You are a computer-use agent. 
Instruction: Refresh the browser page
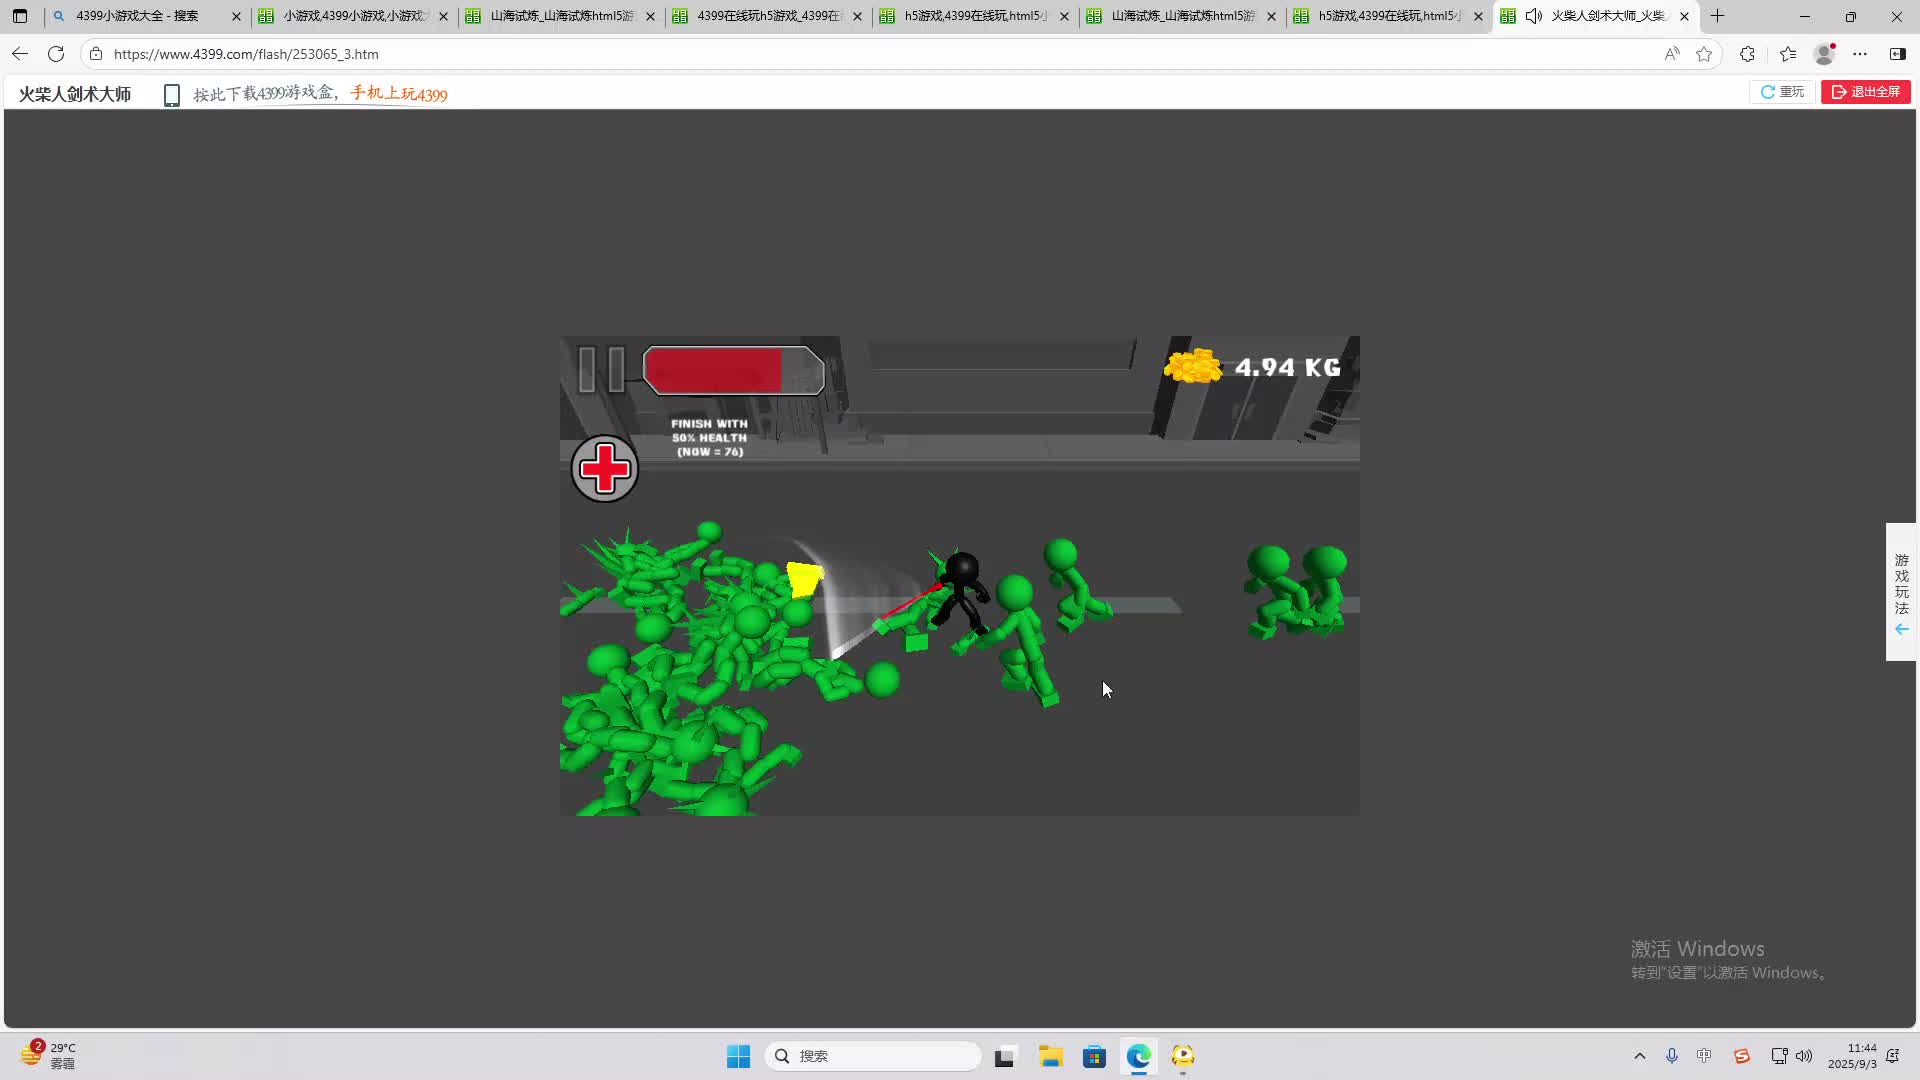pyautogui.click(x=56, y=54)
